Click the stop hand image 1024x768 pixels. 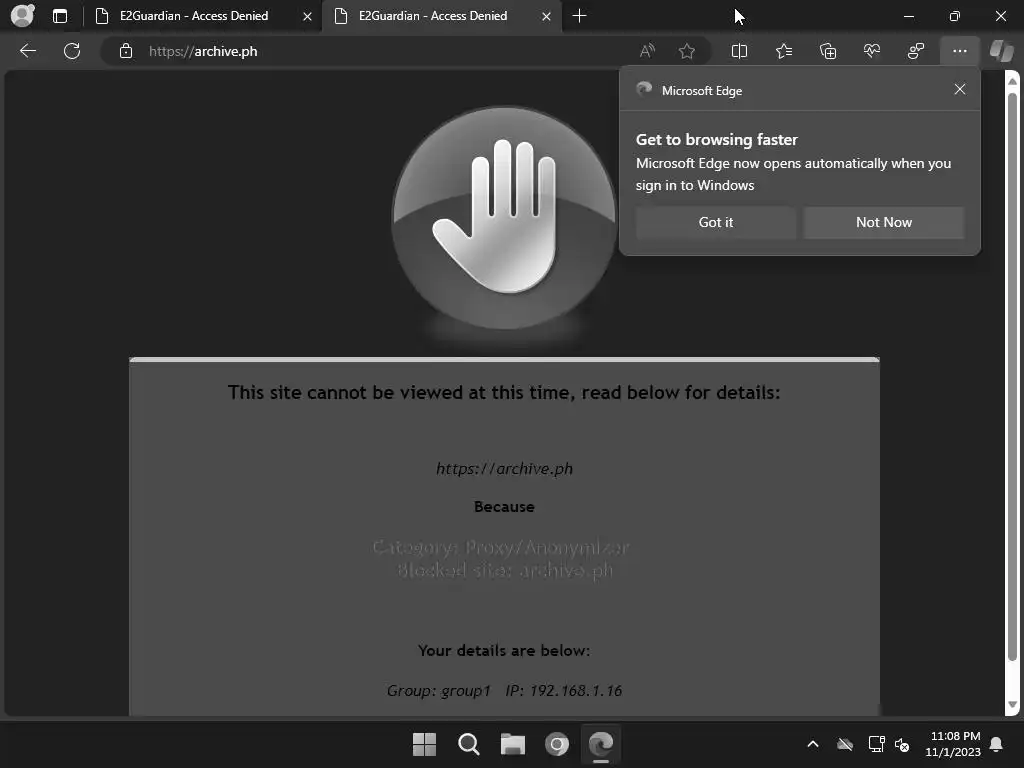(x=504, y=219)
